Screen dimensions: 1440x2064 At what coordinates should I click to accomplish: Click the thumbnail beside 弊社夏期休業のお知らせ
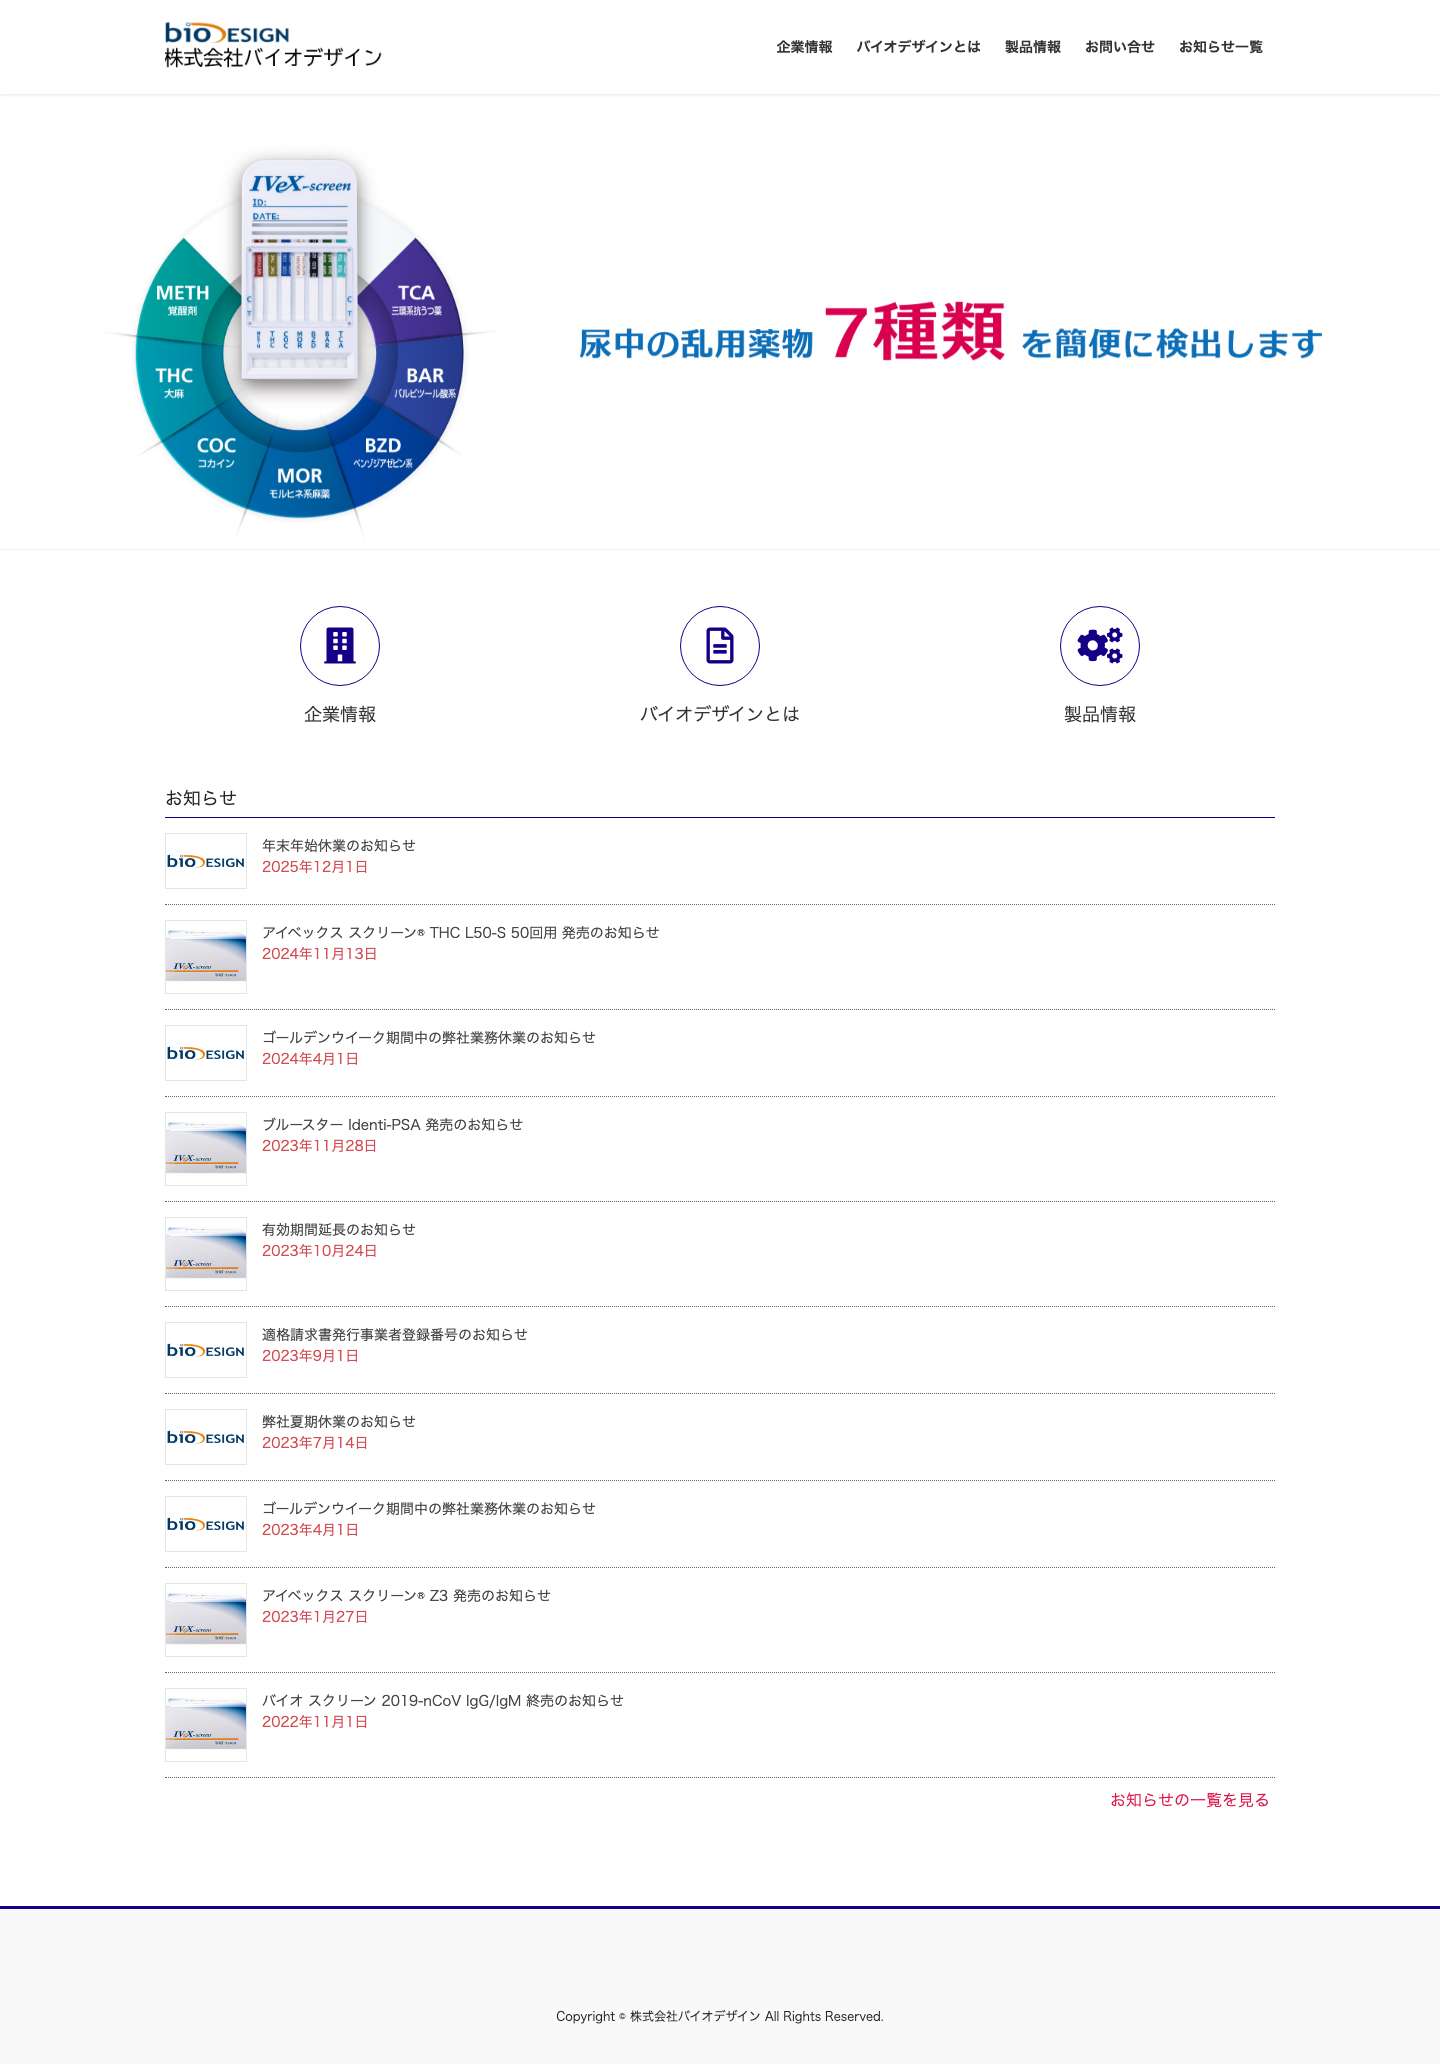206,1437
